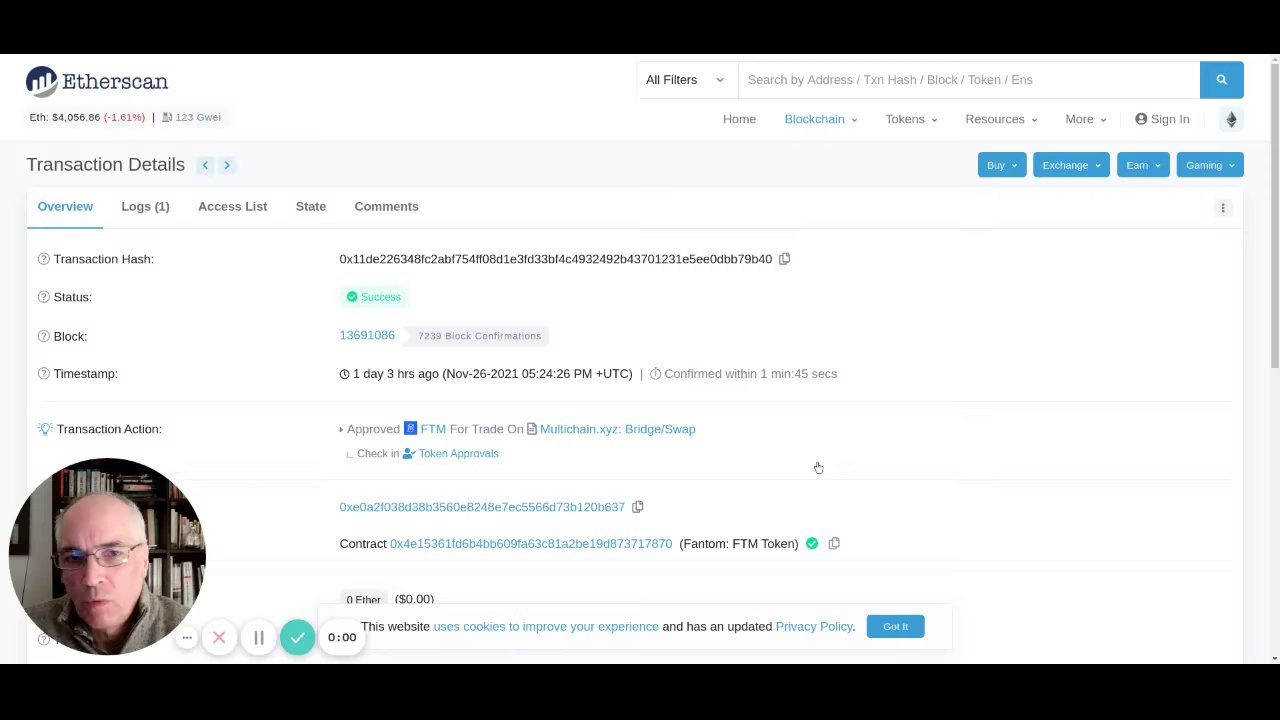Click the FTM token icon
The height and width of the screenshot is (720, 1280).
[410, 429]
